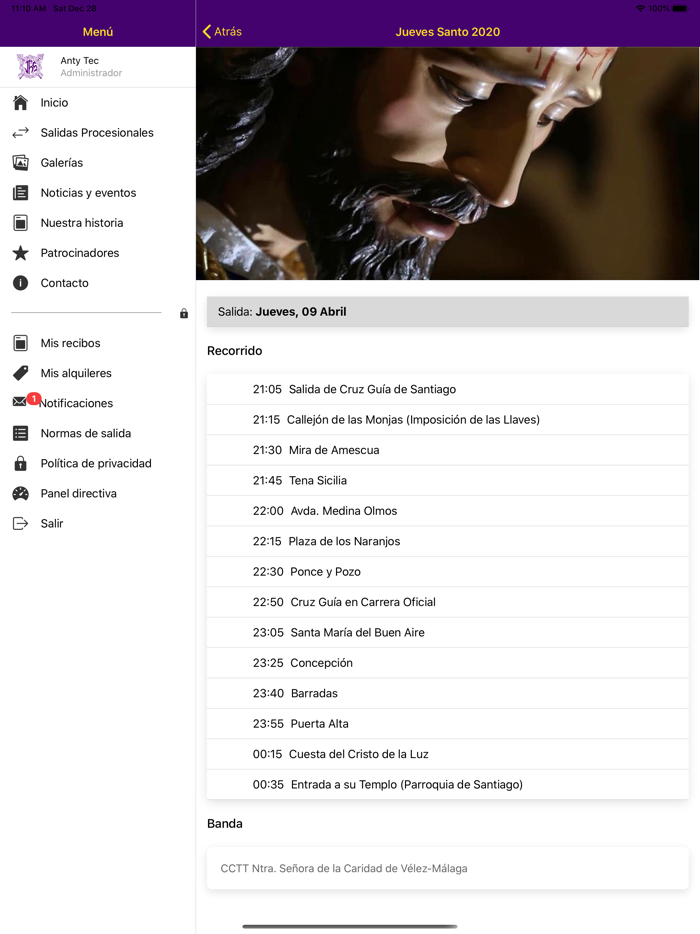Open the Galerías picture icon
700x934 pixels.
(20, 163)
